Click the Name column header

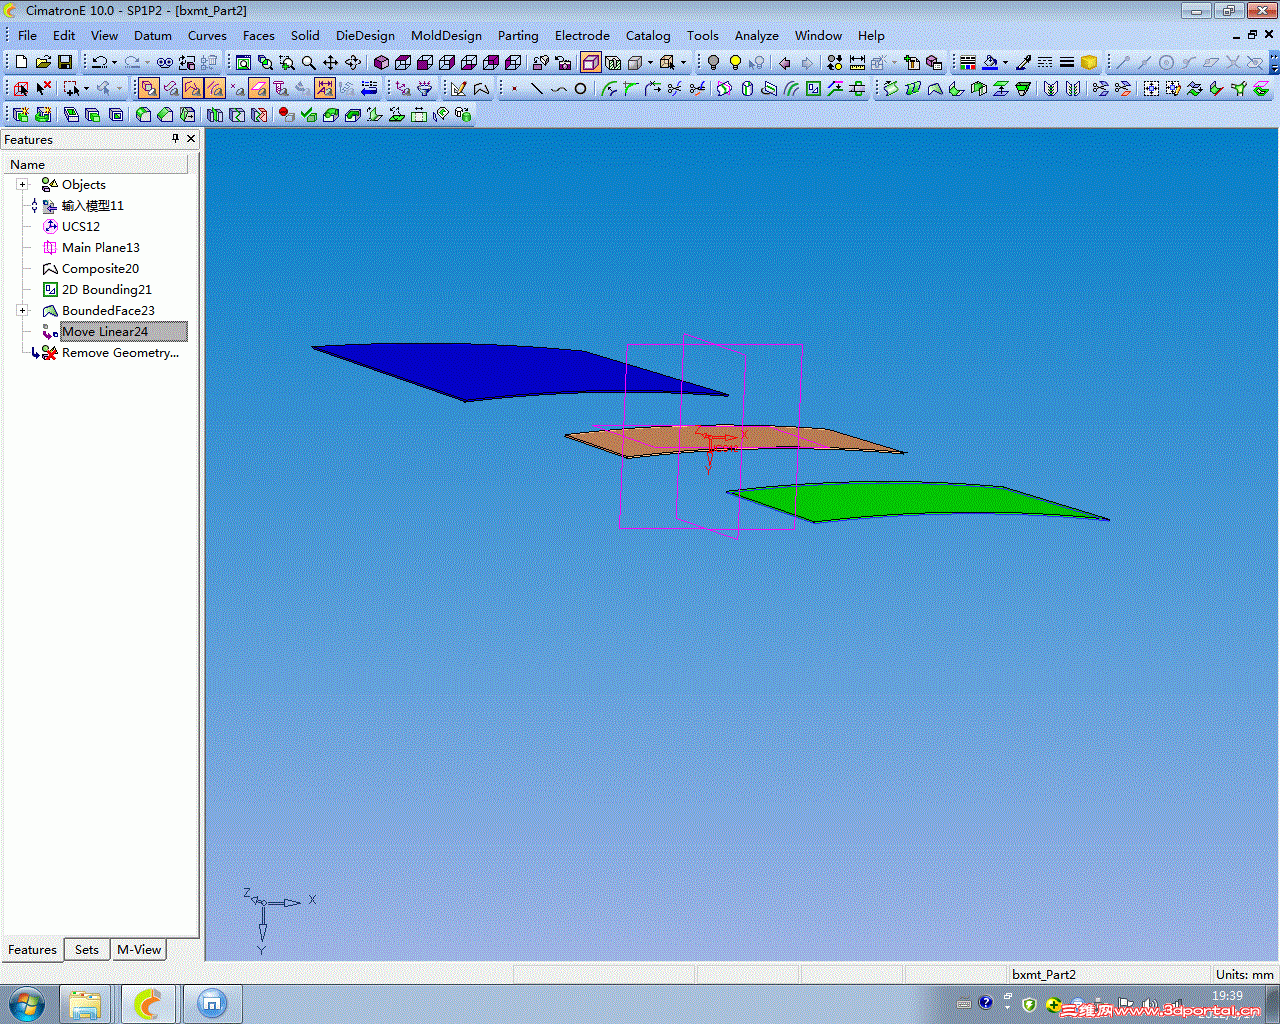[x=95, y=164]
